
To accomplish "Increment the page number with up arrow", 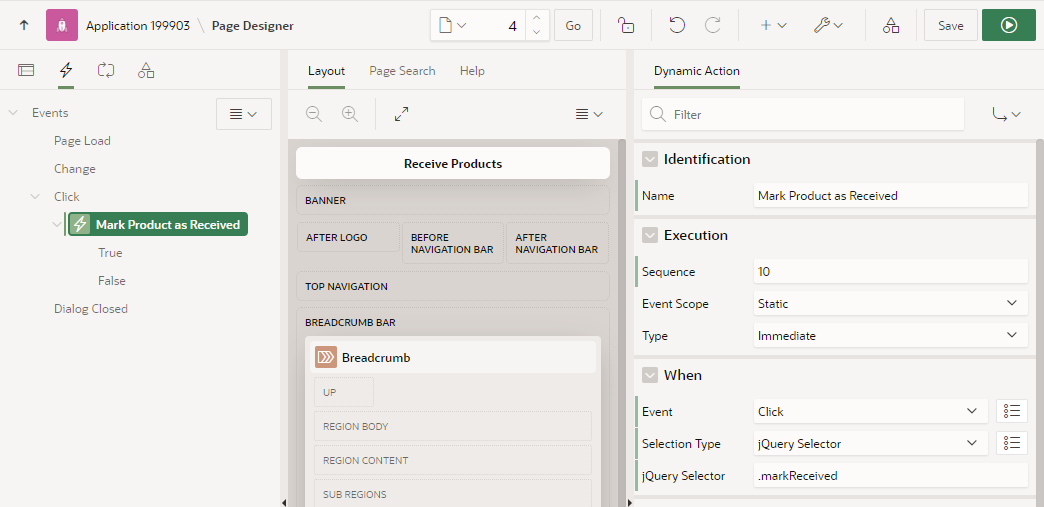I will coord(537,18).
